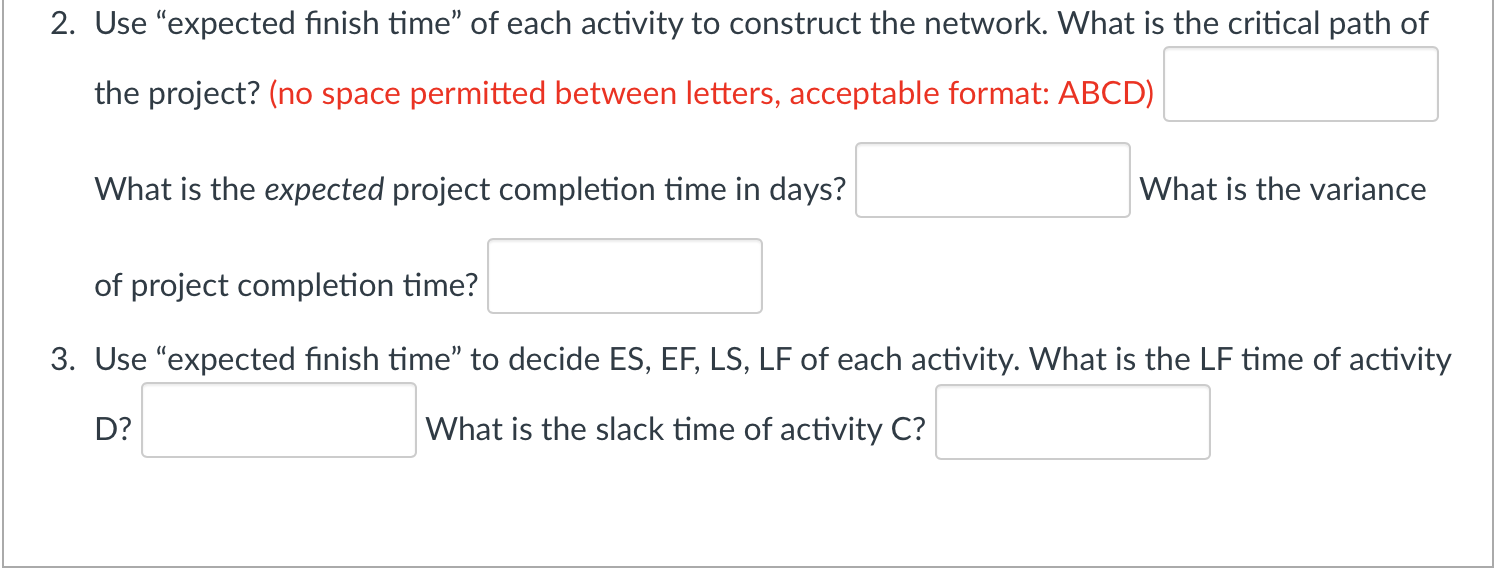Image resolution: width=1508 pixels, height=580 pixels.
Task: Click the slack time of activity C box
Action: click(x=1072, y=422)
